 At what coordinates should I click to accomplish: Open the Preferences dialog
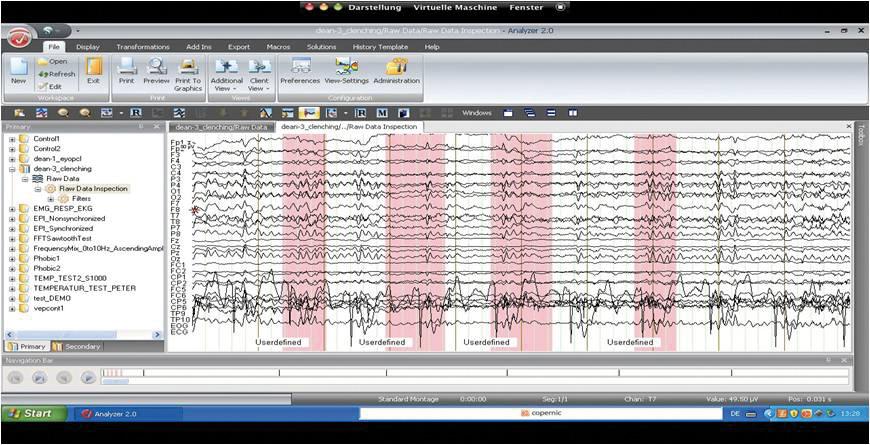(300, 72)
